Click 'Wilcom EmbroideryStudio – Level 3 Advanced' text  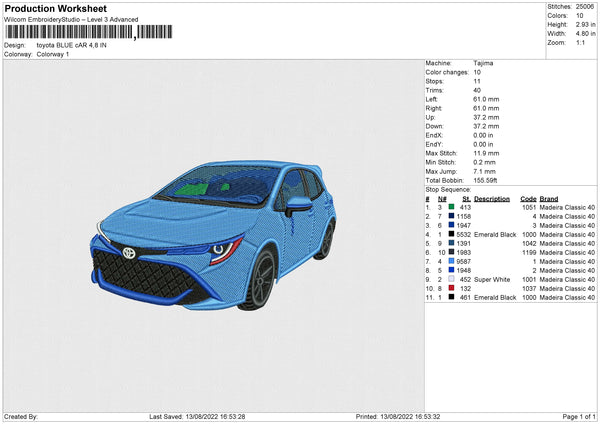pyautogui.click(x=71, y=20)
